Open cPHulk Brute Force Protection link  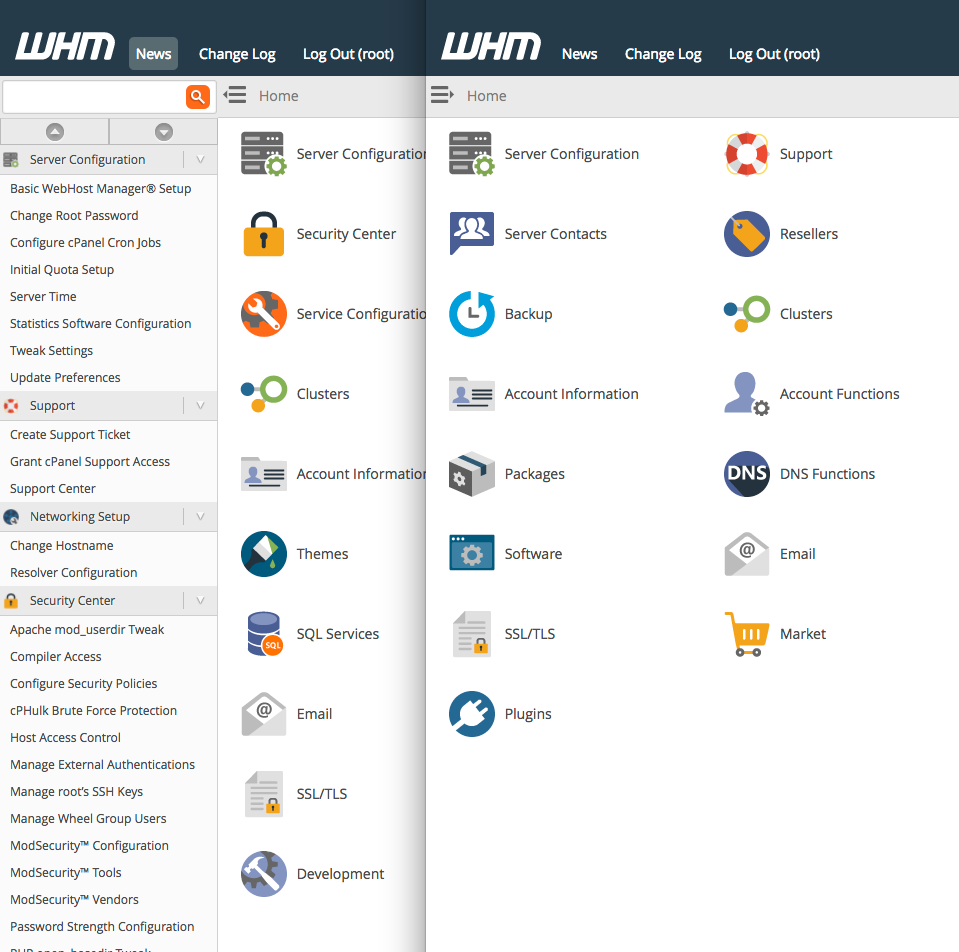94,710
